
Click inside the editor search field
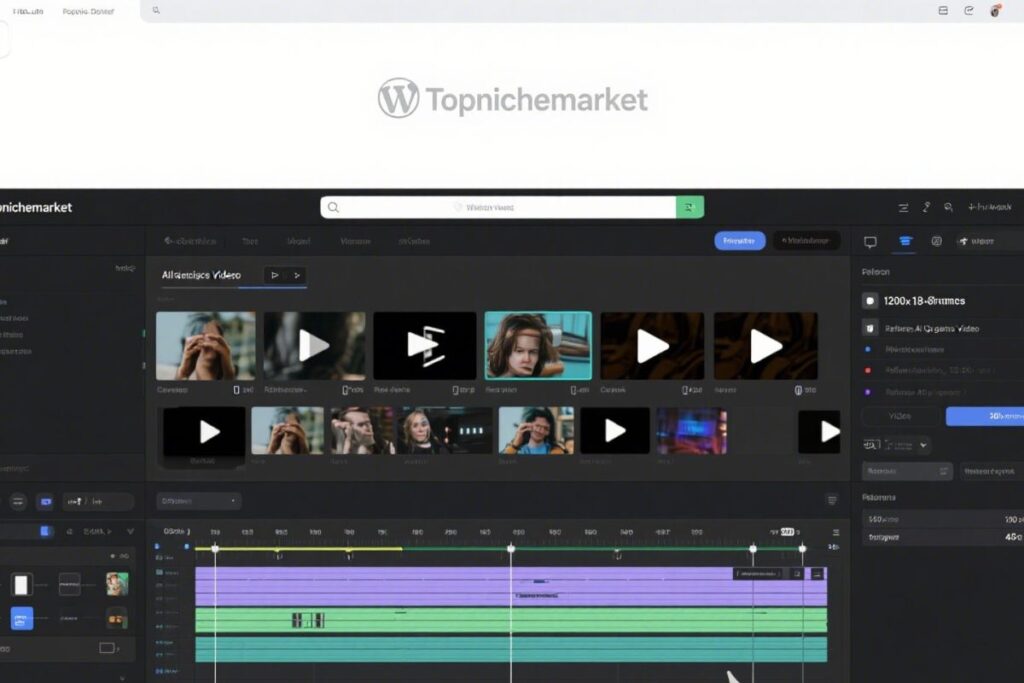click(x=498, y=207)
